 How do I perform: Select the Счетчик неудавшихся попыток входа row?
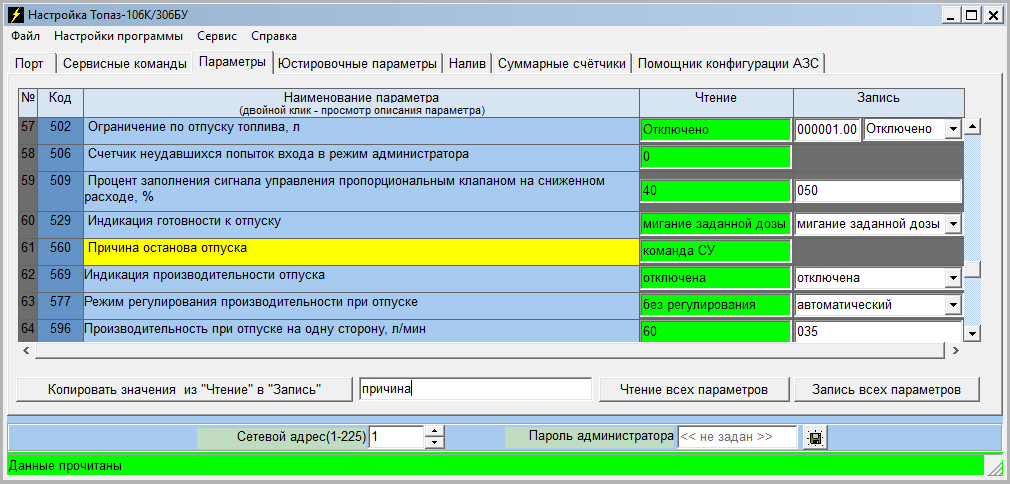[x=361, y=157]
